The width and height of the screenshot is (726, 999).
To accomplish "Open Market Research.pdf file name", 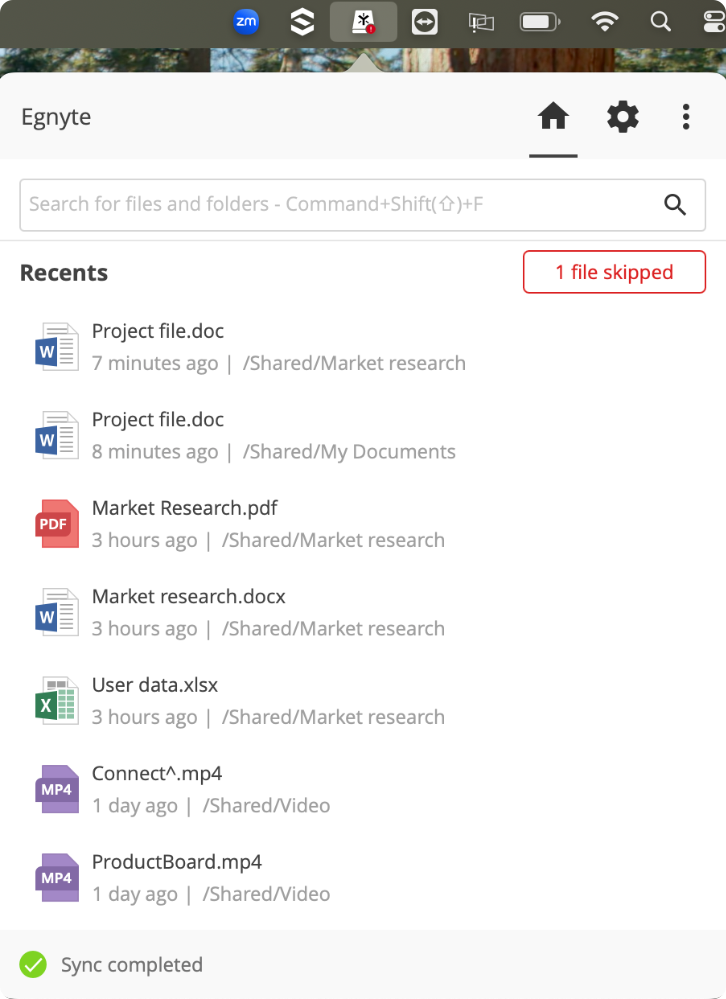I will click(185, 508).
